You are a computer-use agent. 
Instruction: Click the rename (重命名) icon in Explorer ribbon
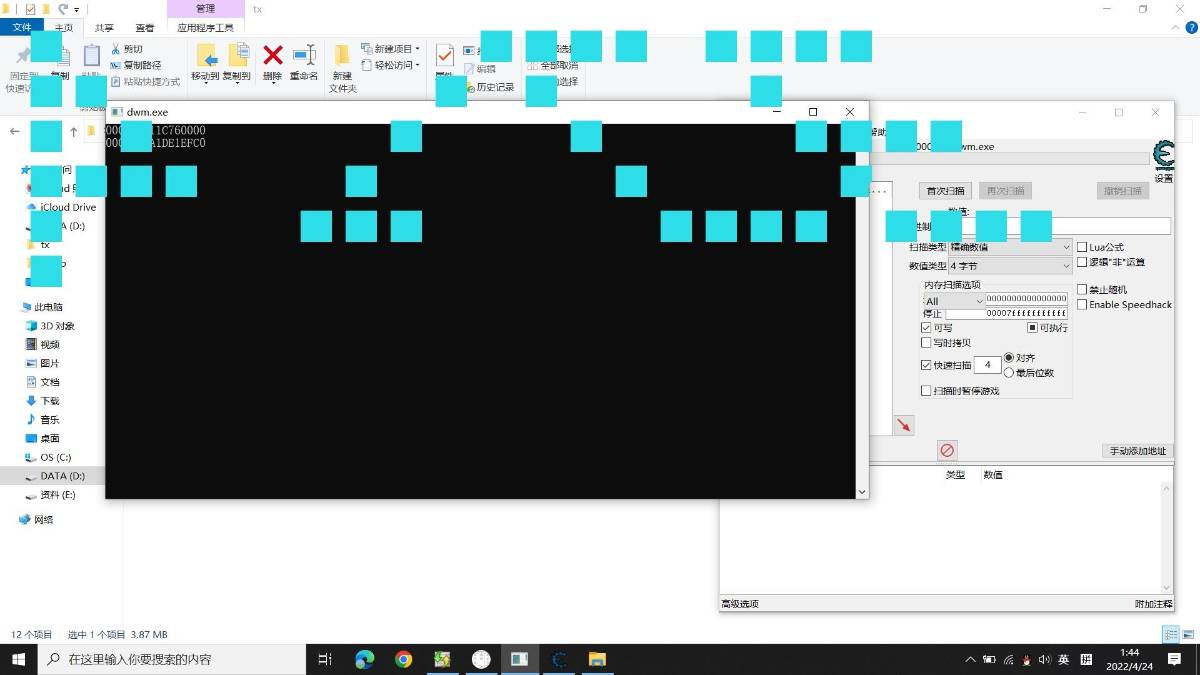pos(304,55)
